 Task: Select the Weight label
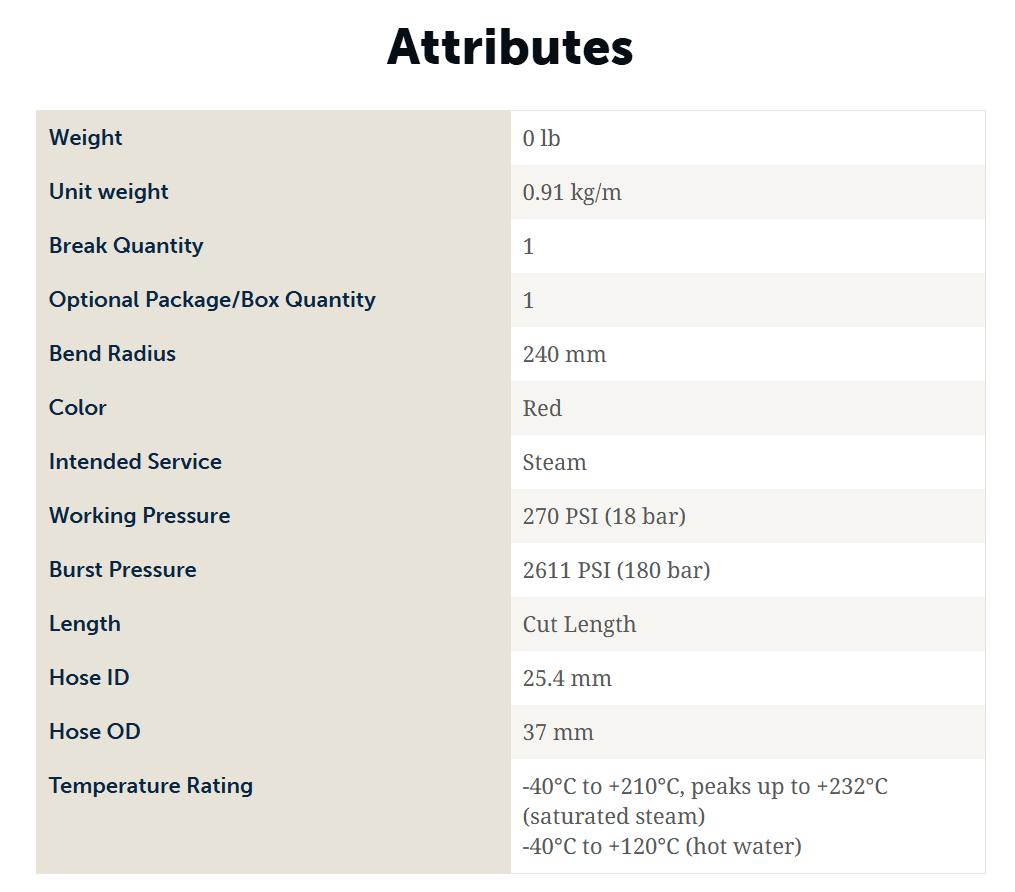click(85, 137)
